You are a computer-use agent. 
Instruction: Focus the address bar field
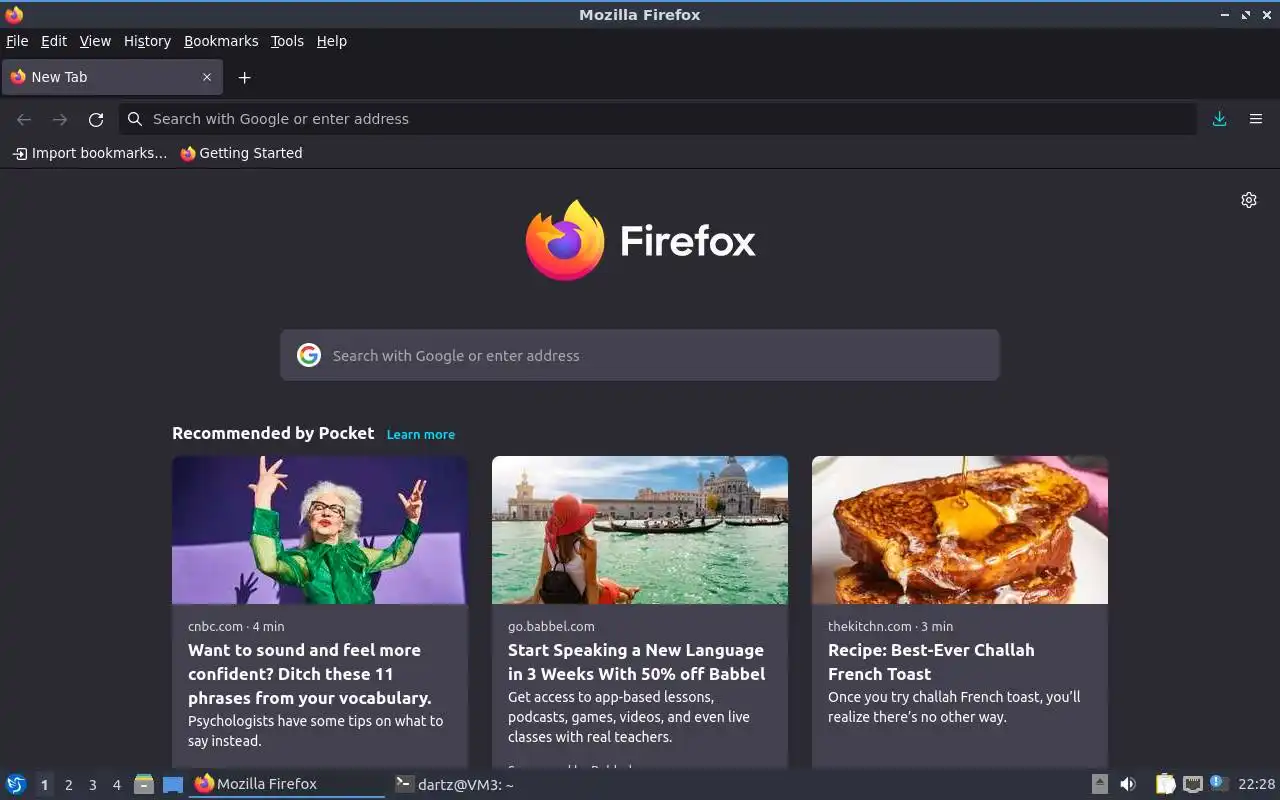658,119
